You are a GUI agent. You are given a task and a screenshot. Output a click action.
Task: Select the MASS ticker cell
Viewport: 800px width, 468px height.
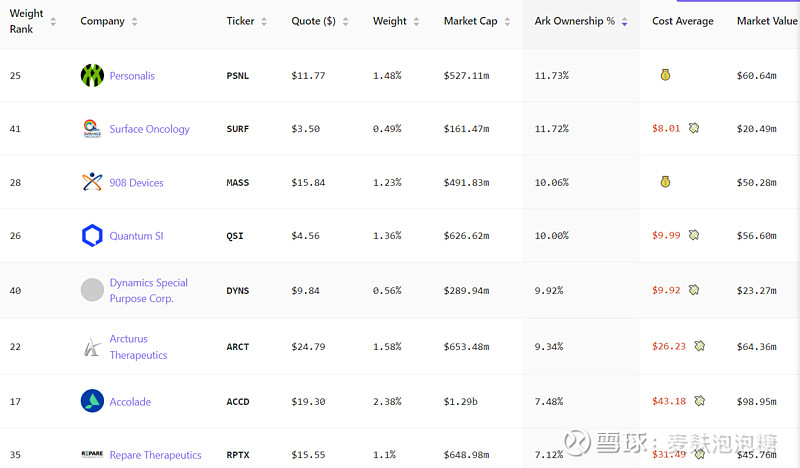point(238,182)
